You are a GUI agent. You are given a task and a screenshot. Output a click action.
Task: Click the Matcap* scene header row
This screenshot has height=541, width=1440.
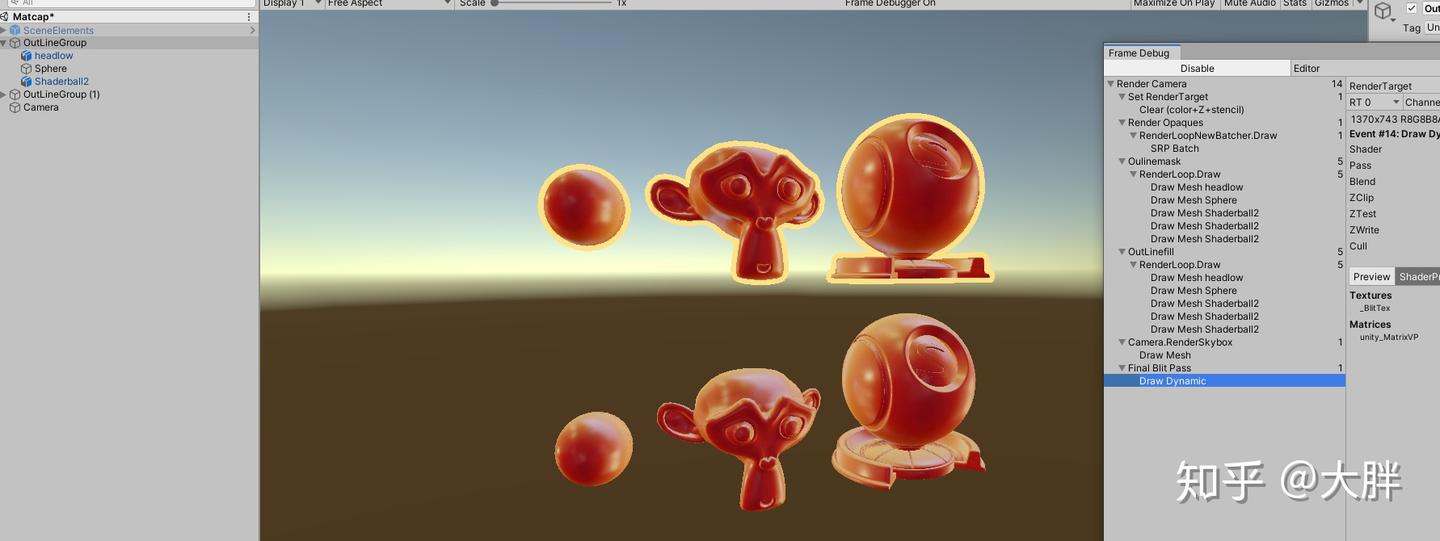click(x=128, y=17)
